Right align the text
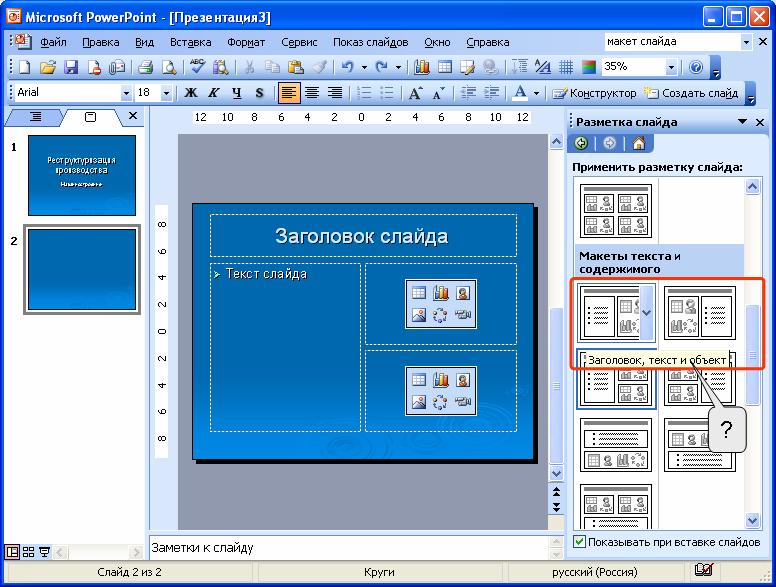Viewport: 776px width, 587px height. [335, 93]
